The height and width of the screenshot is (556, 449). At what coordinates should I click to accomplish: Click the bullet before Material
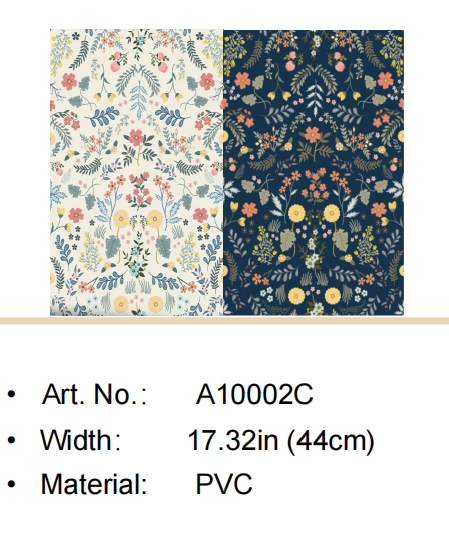coord(12,484)
